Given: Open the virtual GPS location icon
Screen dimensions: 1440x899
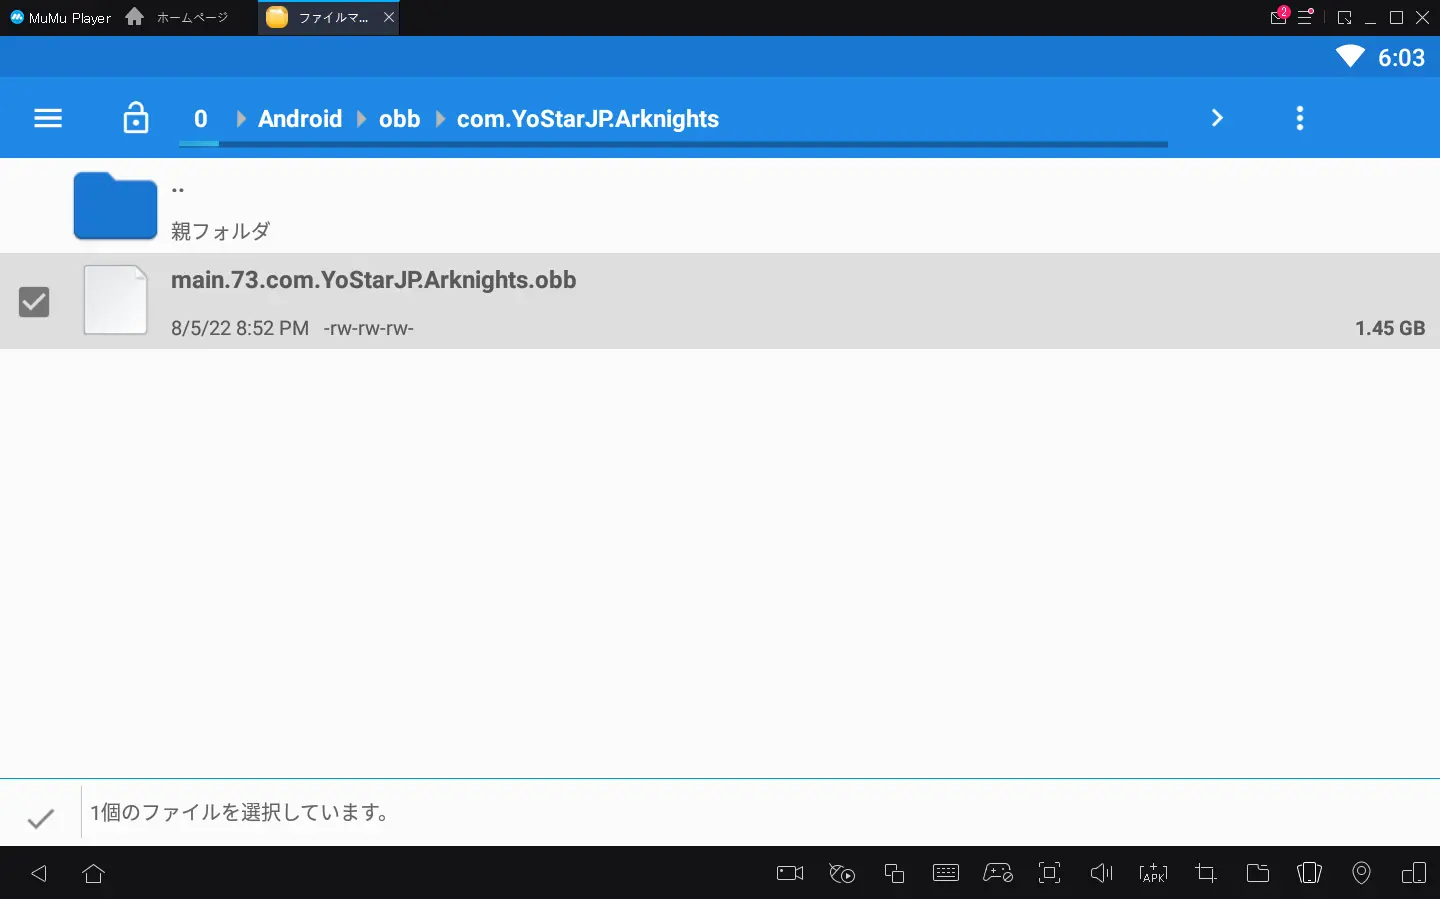Looking at the screenshot, I should (1361, 873).
